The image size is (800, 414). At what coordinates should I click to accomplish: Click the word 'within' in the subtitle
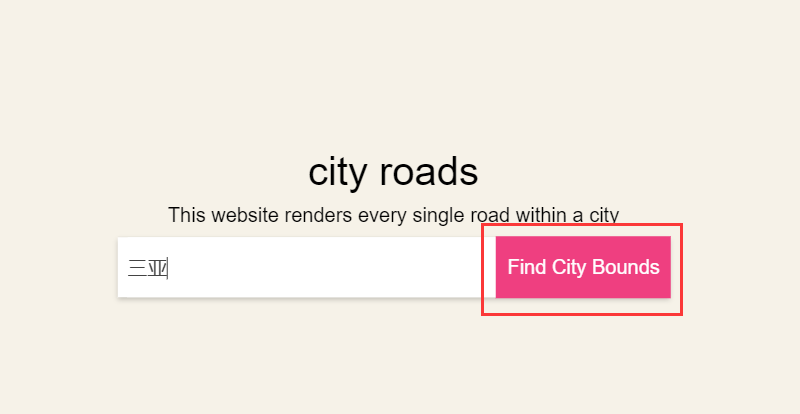tap(541, 215)
